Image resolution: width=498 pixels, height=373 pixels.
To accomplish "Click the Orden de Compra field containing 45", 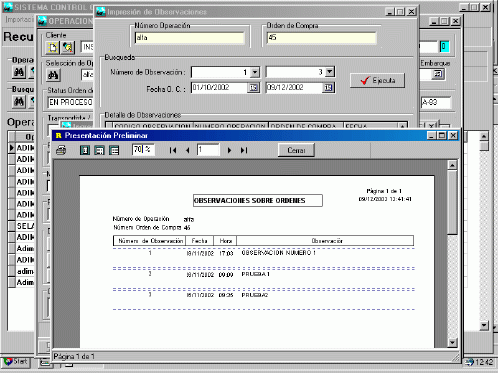I will tap(322, 37).
